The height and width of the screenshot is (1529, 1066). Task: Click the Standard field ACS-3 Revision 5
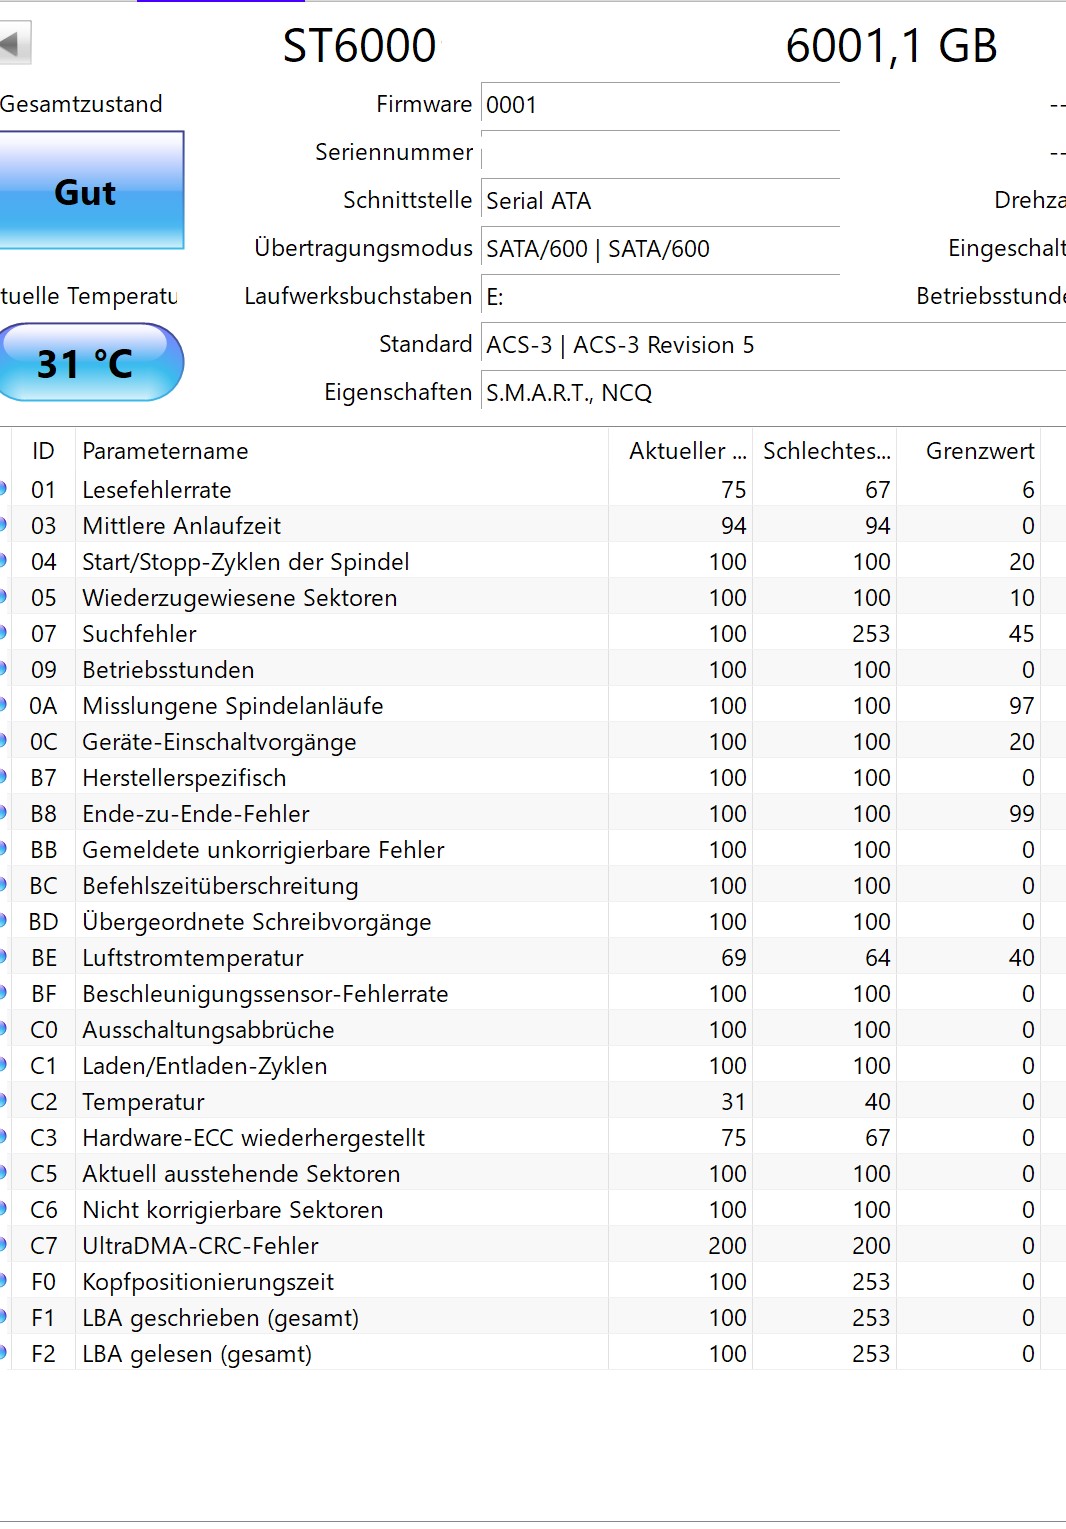tap(773, 345)
